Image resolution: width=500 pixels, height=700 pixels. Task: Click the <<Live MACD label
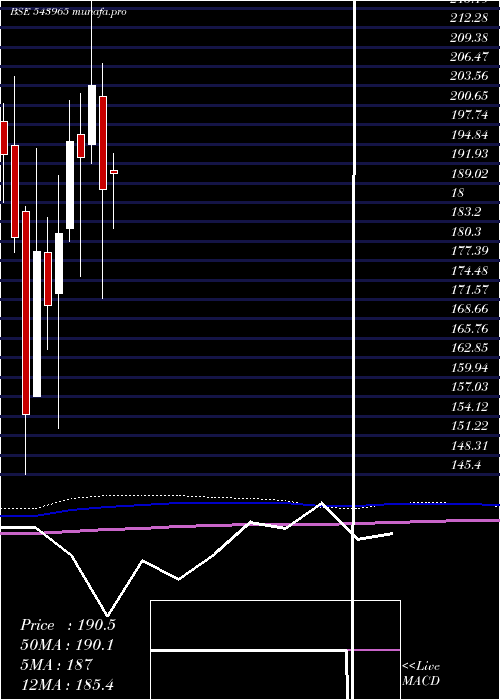click(x=421, y=674)
